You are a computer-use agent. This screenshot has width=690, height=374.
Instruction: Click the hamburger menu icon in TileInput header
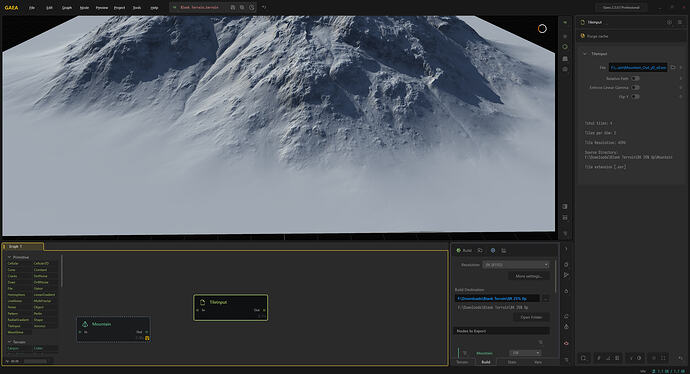[x=680, y=22]
